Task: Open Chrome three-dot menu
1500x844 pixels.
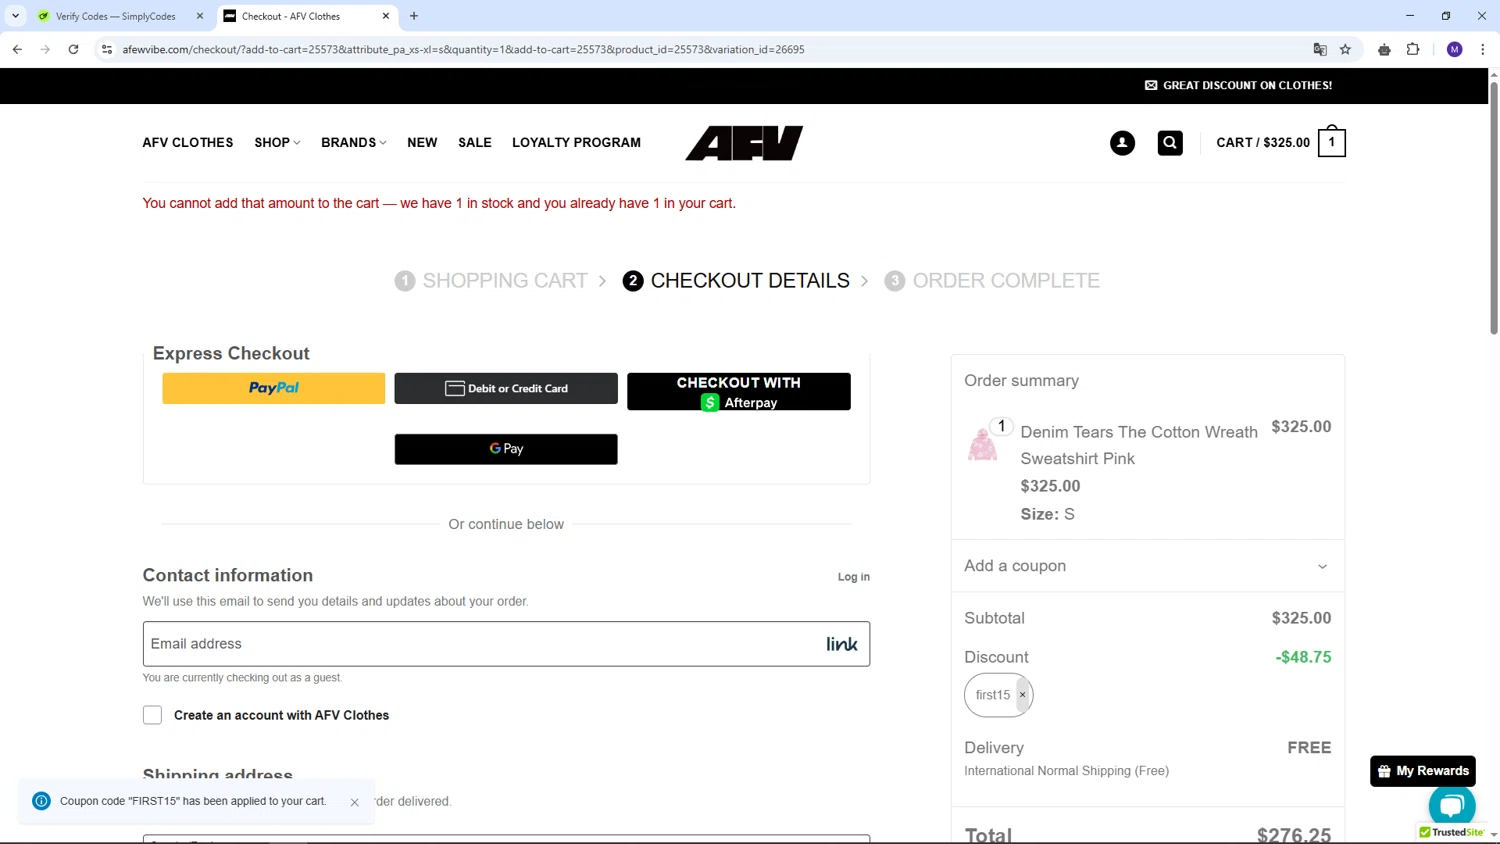Action: coord(1482,49)
